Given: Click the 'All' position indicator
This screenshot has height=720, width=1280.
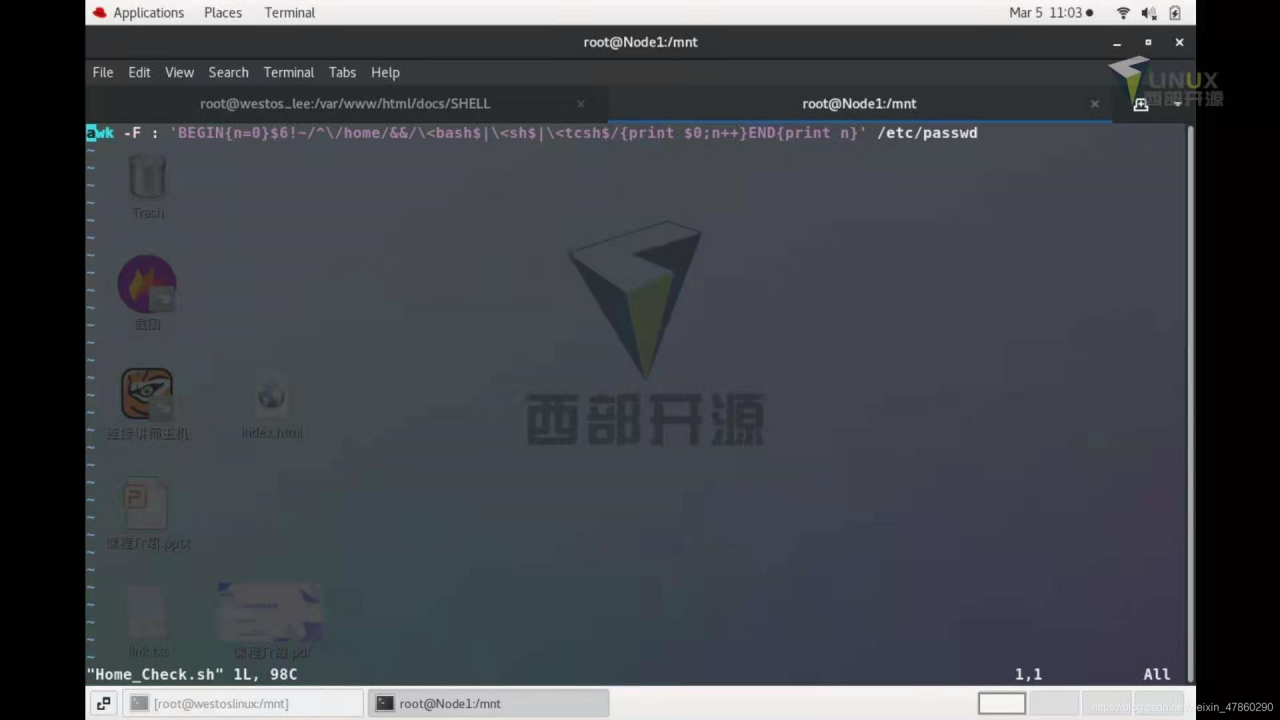Looking at the screenshot, I should point(1157,674).
